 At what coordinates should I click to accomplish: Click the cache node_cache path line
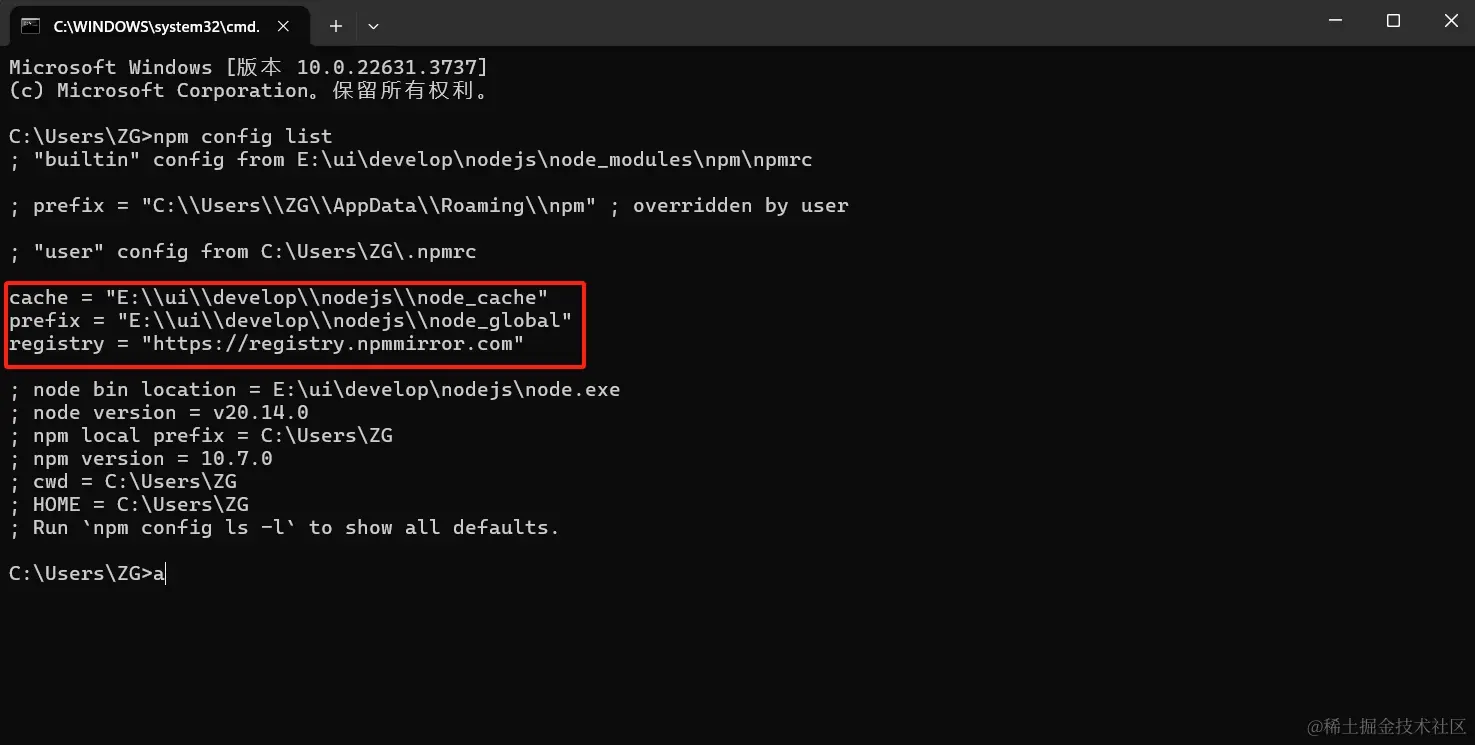pyautogui.click(x=278, y=298)
